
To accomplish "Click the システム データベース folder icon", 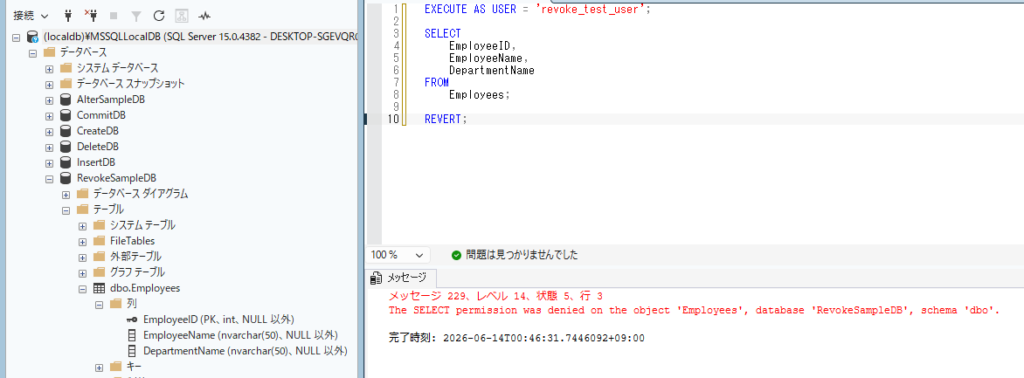I will tap(65, 68).
